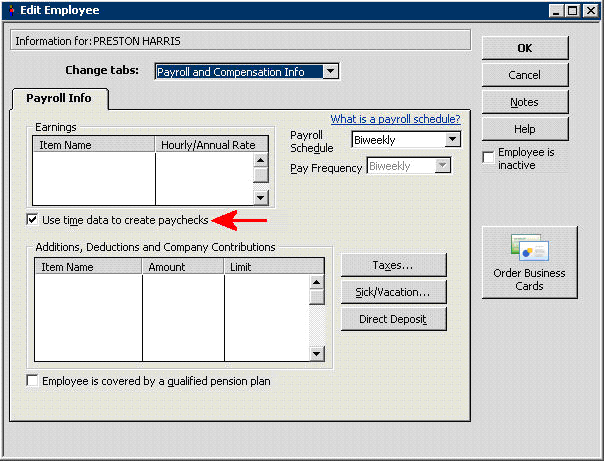The height and width of the screenshot is (461, 604).
Task: Click Earnings table scrollbar thumb
Action: tap(261, 175)
